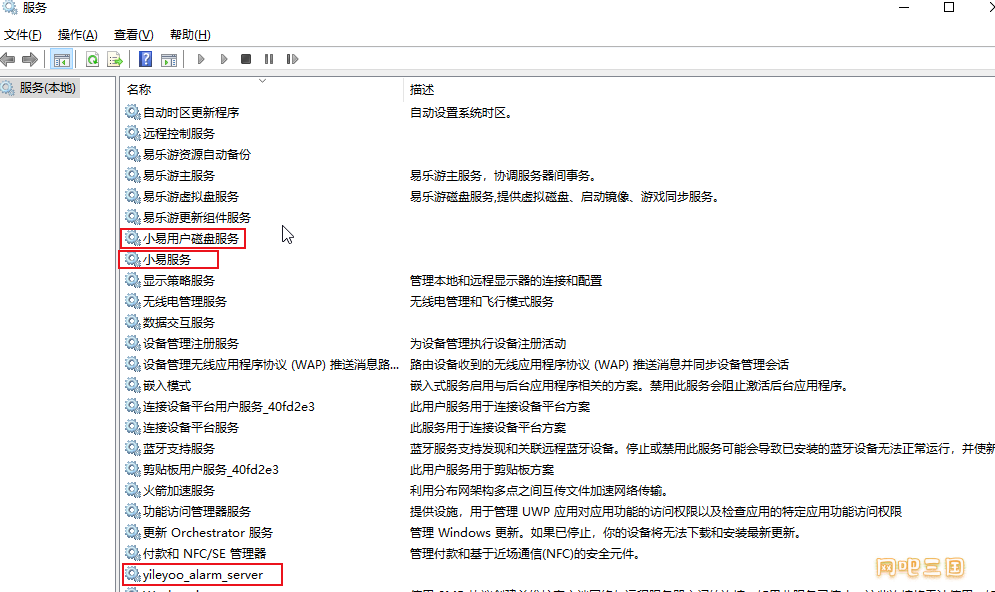Select the 显示策略服务 service
The image size is (995, 592).
point(179,280)
